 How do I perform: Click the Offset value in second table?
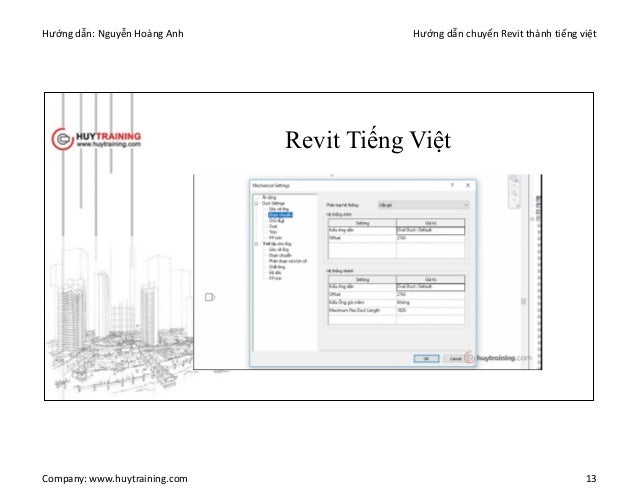pyautogui.click(x=430, y=294)
